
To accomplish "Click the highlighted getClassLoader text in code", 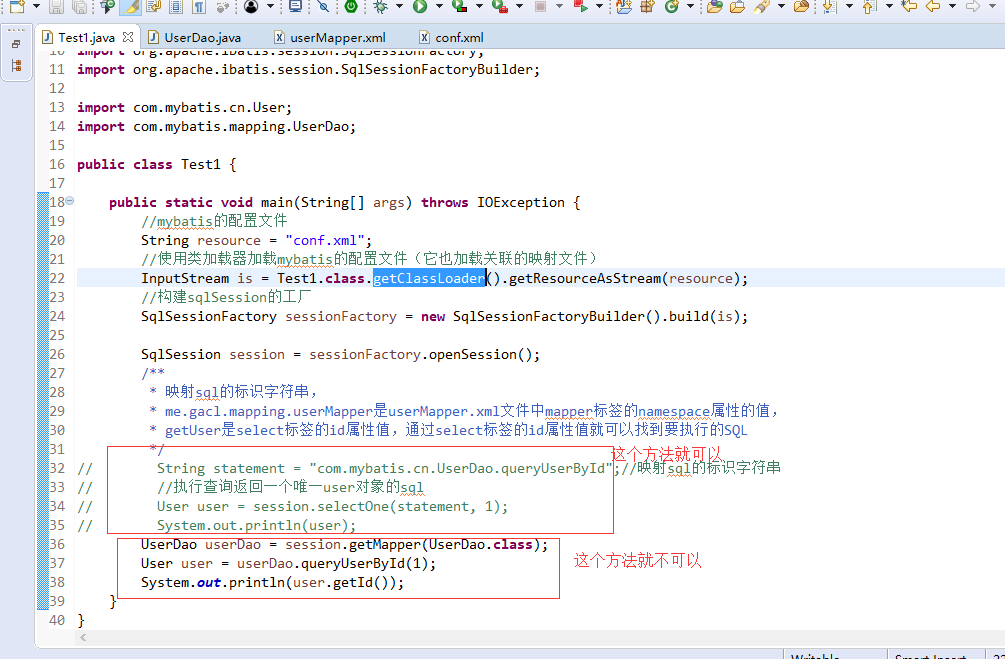I will [x=429, y=278].
